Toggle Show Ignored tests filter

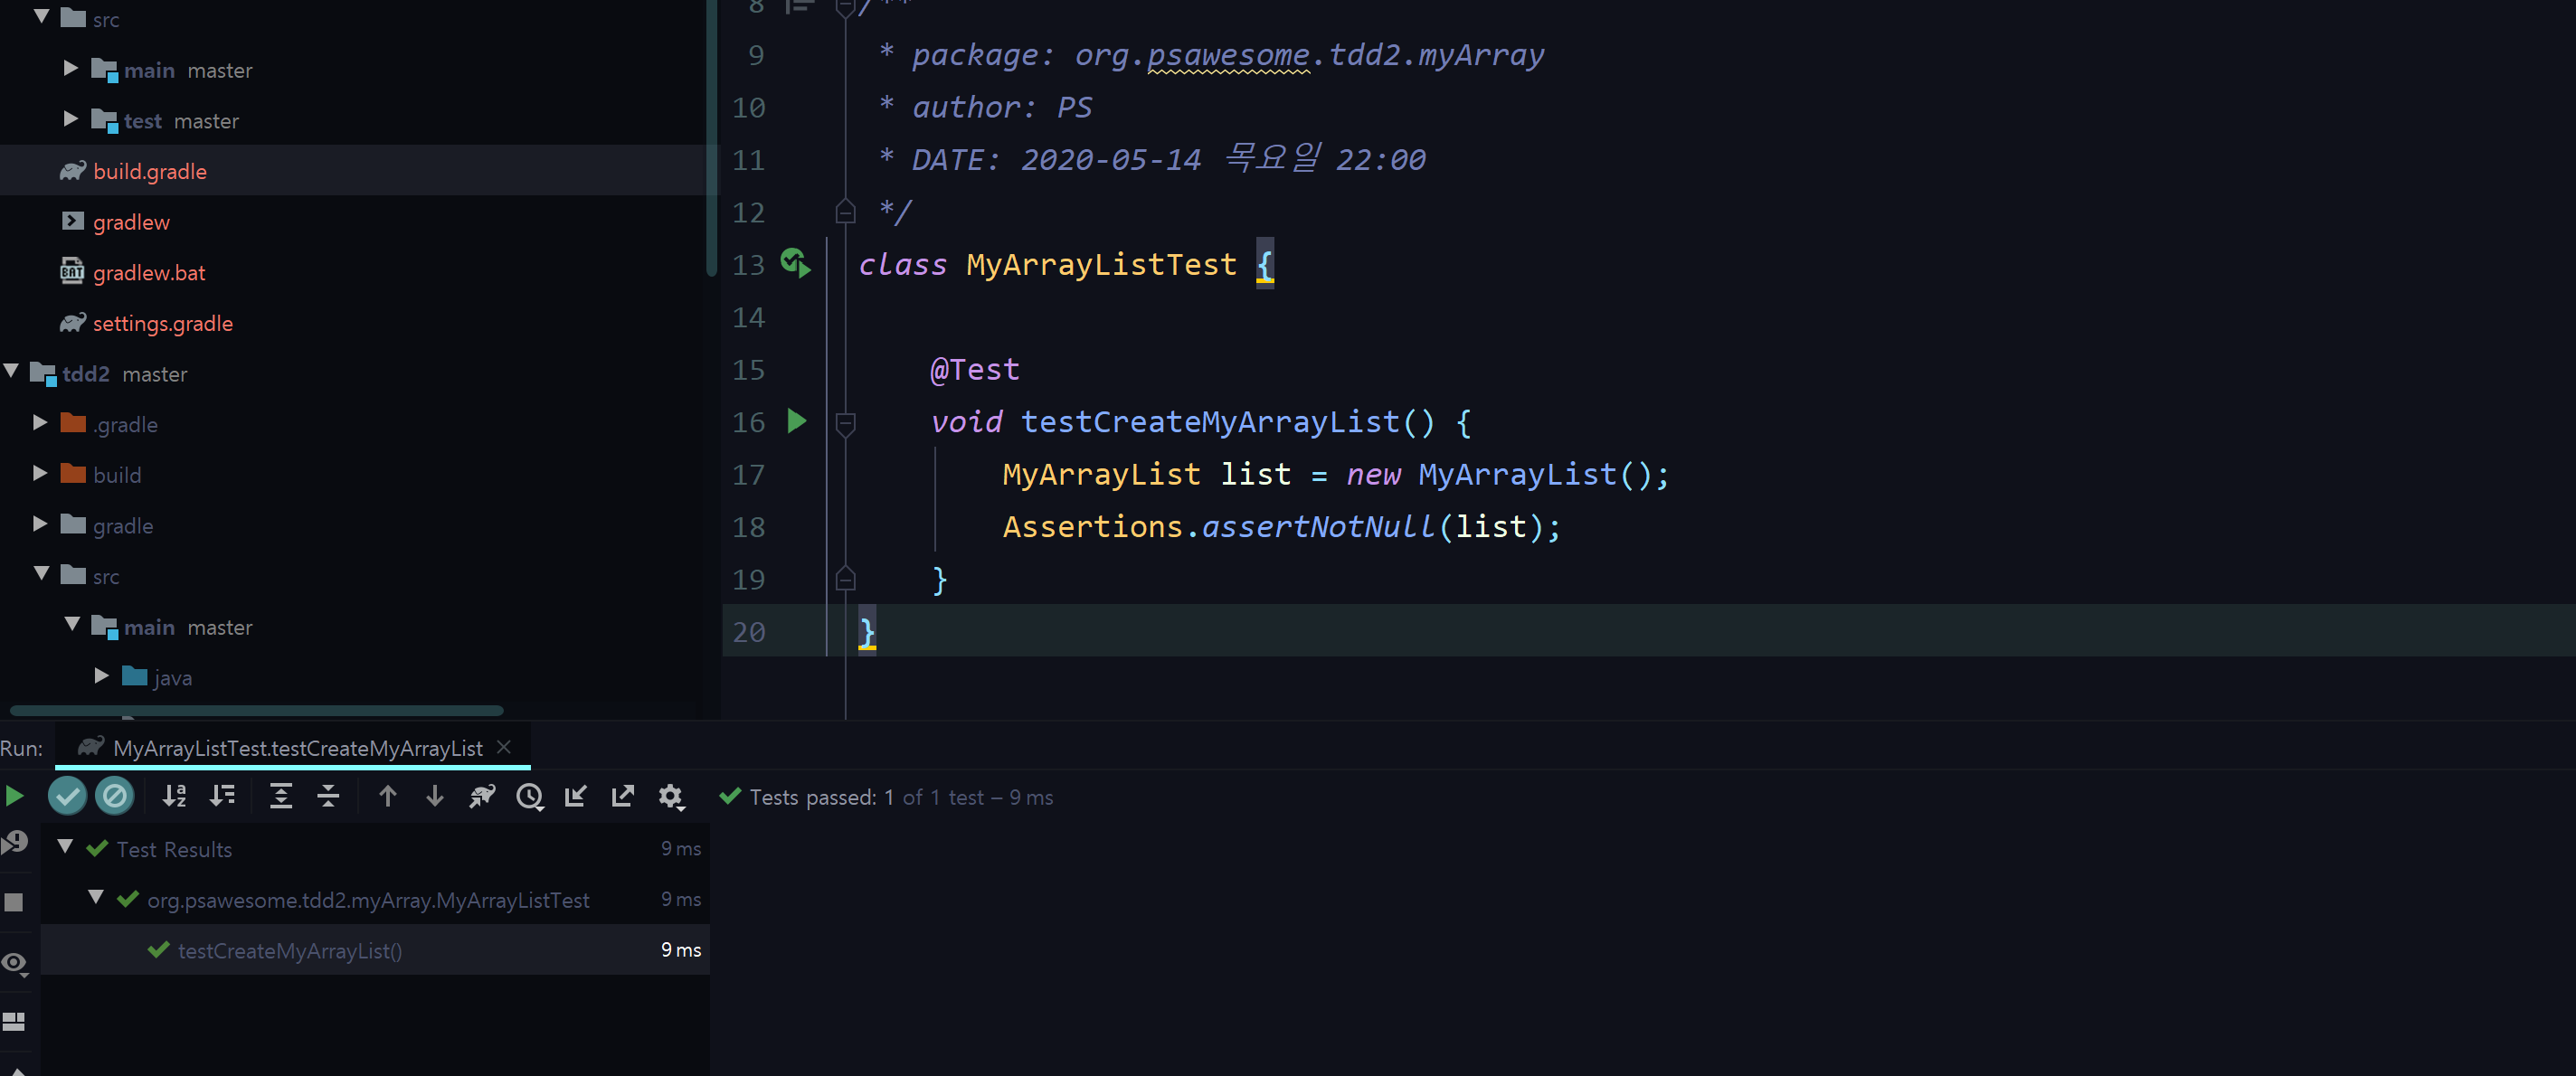[114, 796]
